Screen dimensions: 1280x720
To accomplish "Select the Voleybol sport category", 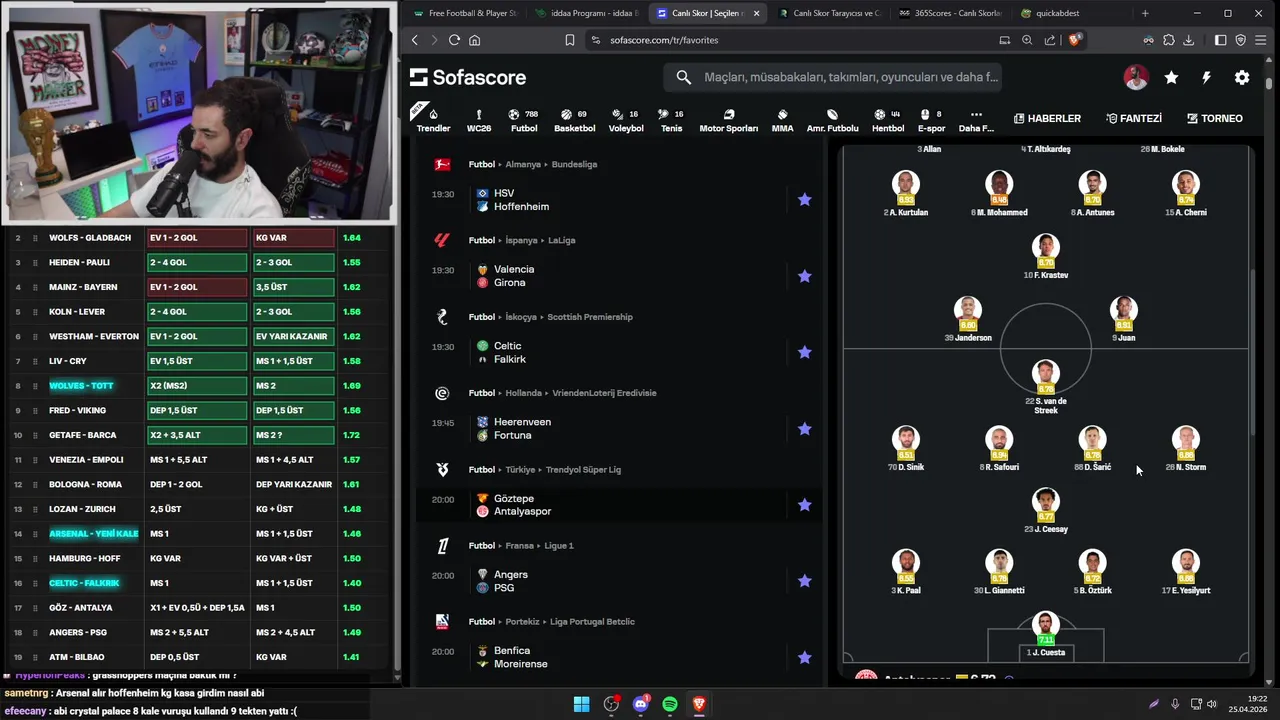I will pos(626,120).
